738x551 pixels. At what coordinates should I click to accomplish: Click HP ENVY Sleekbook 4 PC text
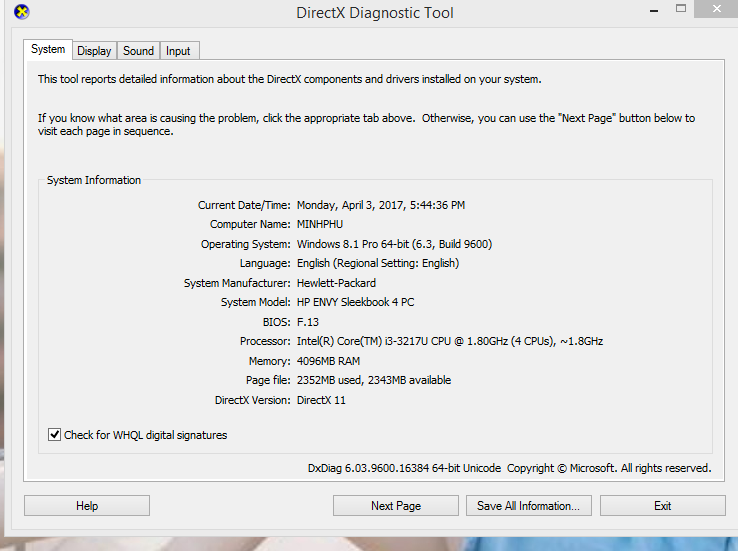click(355, 302)
